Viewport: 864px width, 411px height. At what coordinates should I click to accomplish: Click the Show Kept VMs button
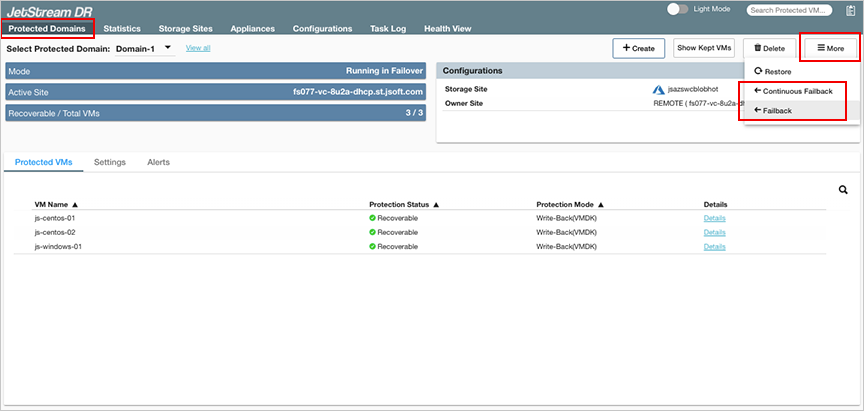click(703, 47)
